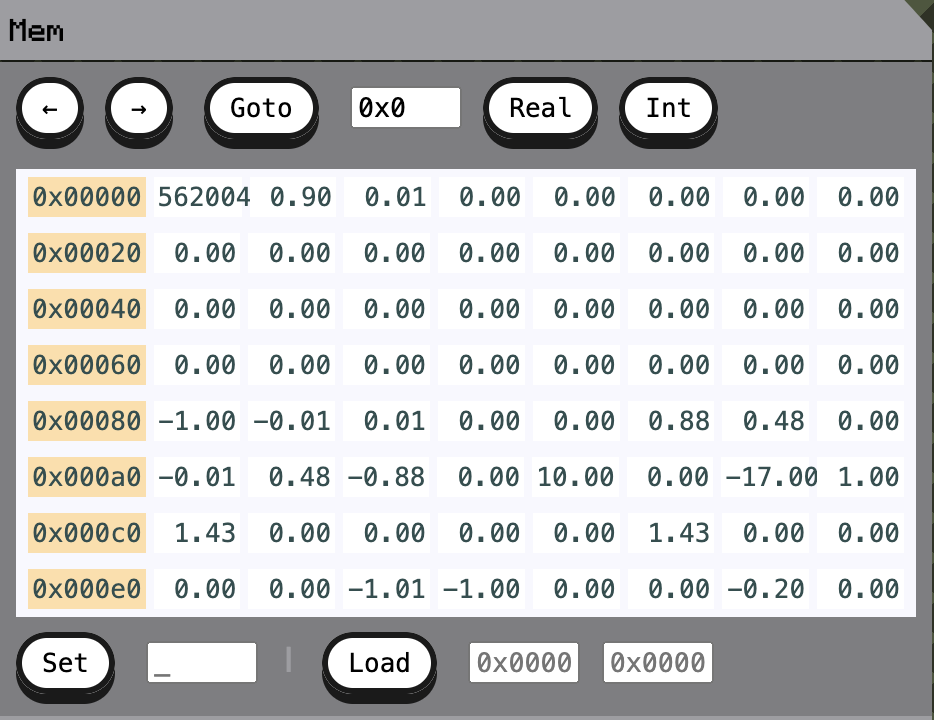Click the 0x0 address input field
This screenshot has width=934, height=720.
coord(405,108)
